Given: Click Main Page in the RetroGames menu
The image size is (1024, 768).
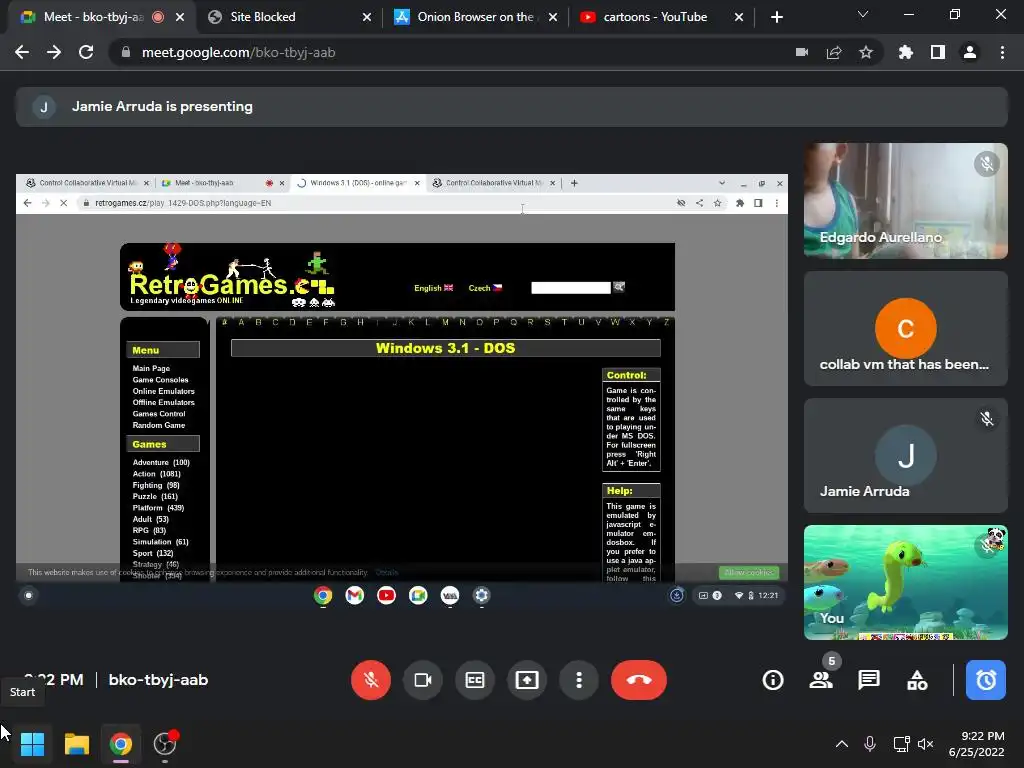Looking at the screenshot, I should tap(151, 368).
